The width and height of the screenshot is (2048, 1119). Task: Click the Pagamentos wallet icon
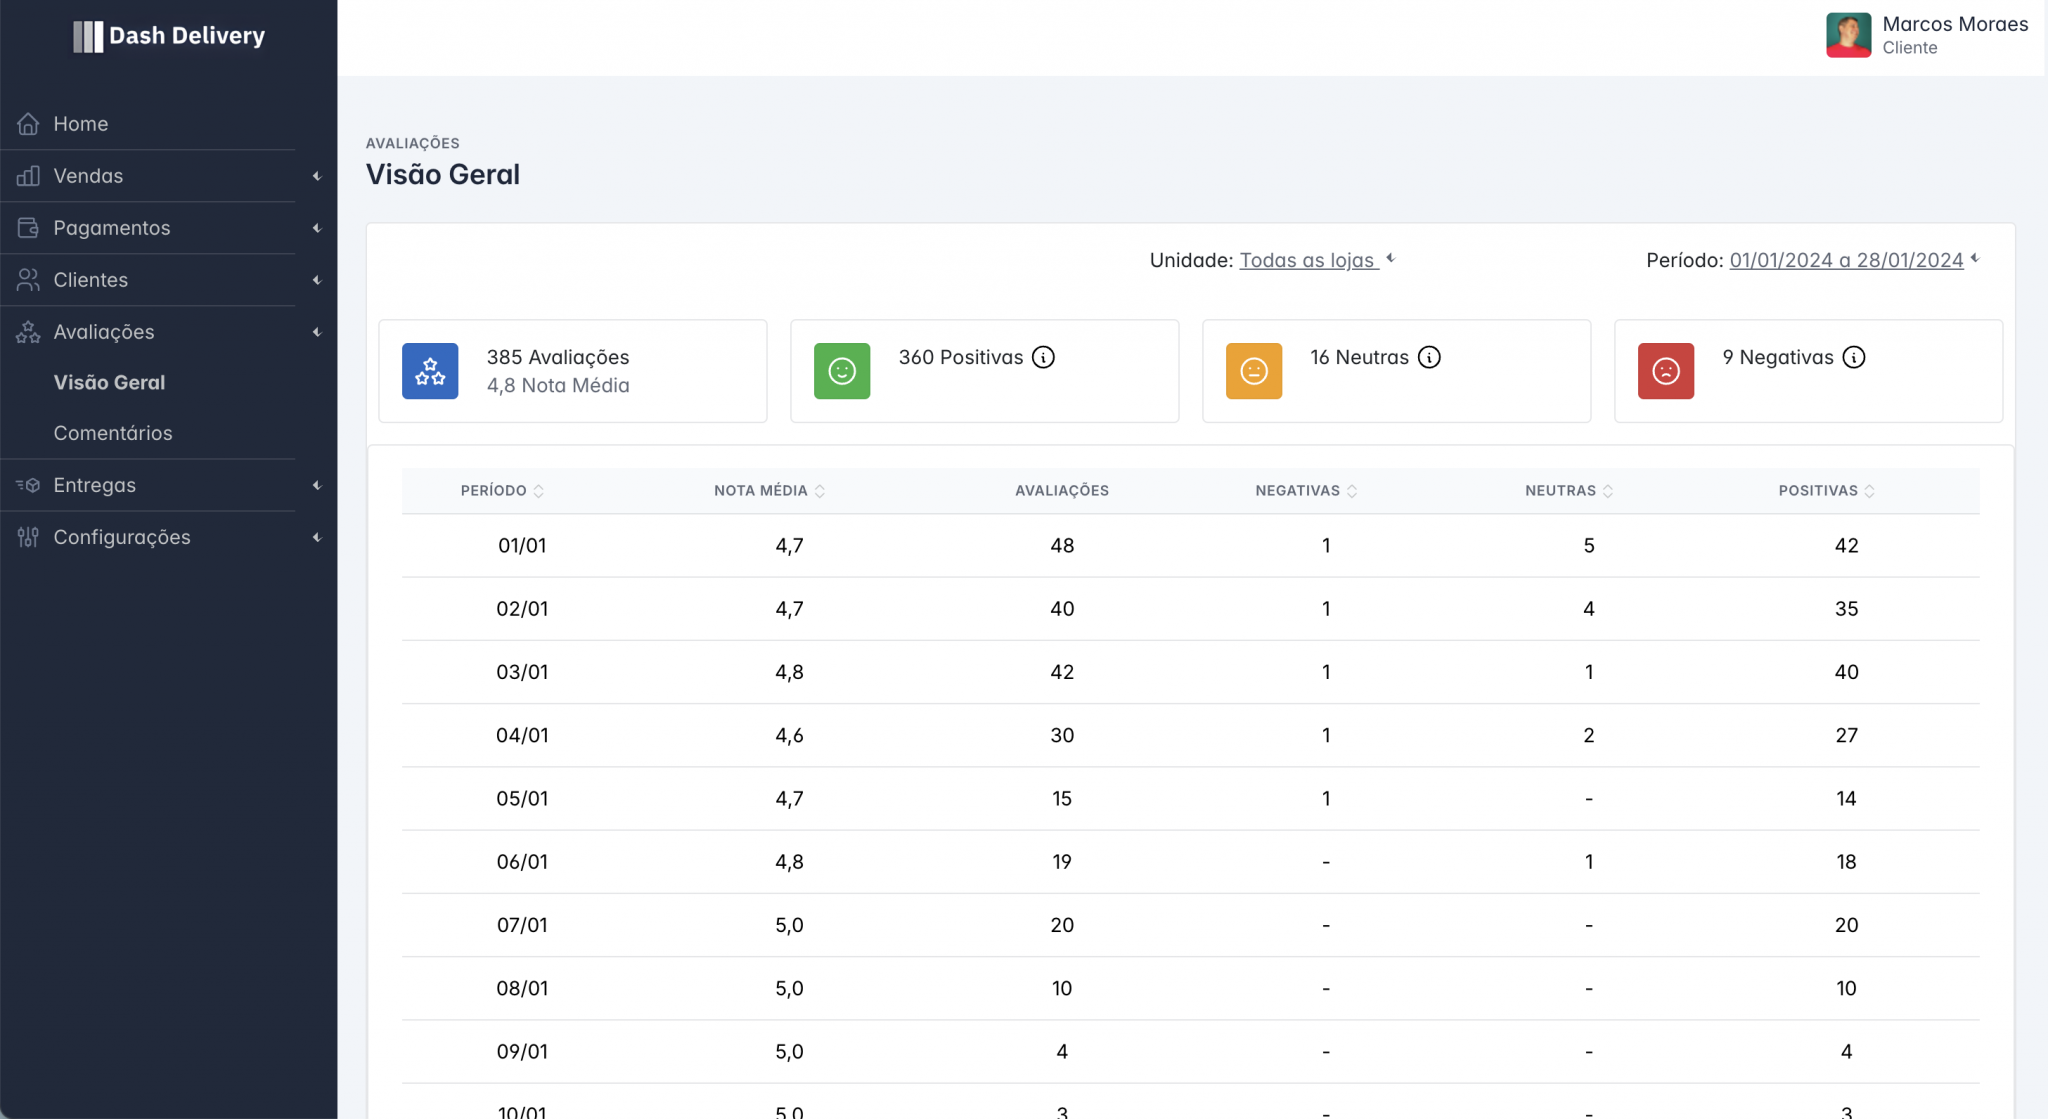pos(28,228)
